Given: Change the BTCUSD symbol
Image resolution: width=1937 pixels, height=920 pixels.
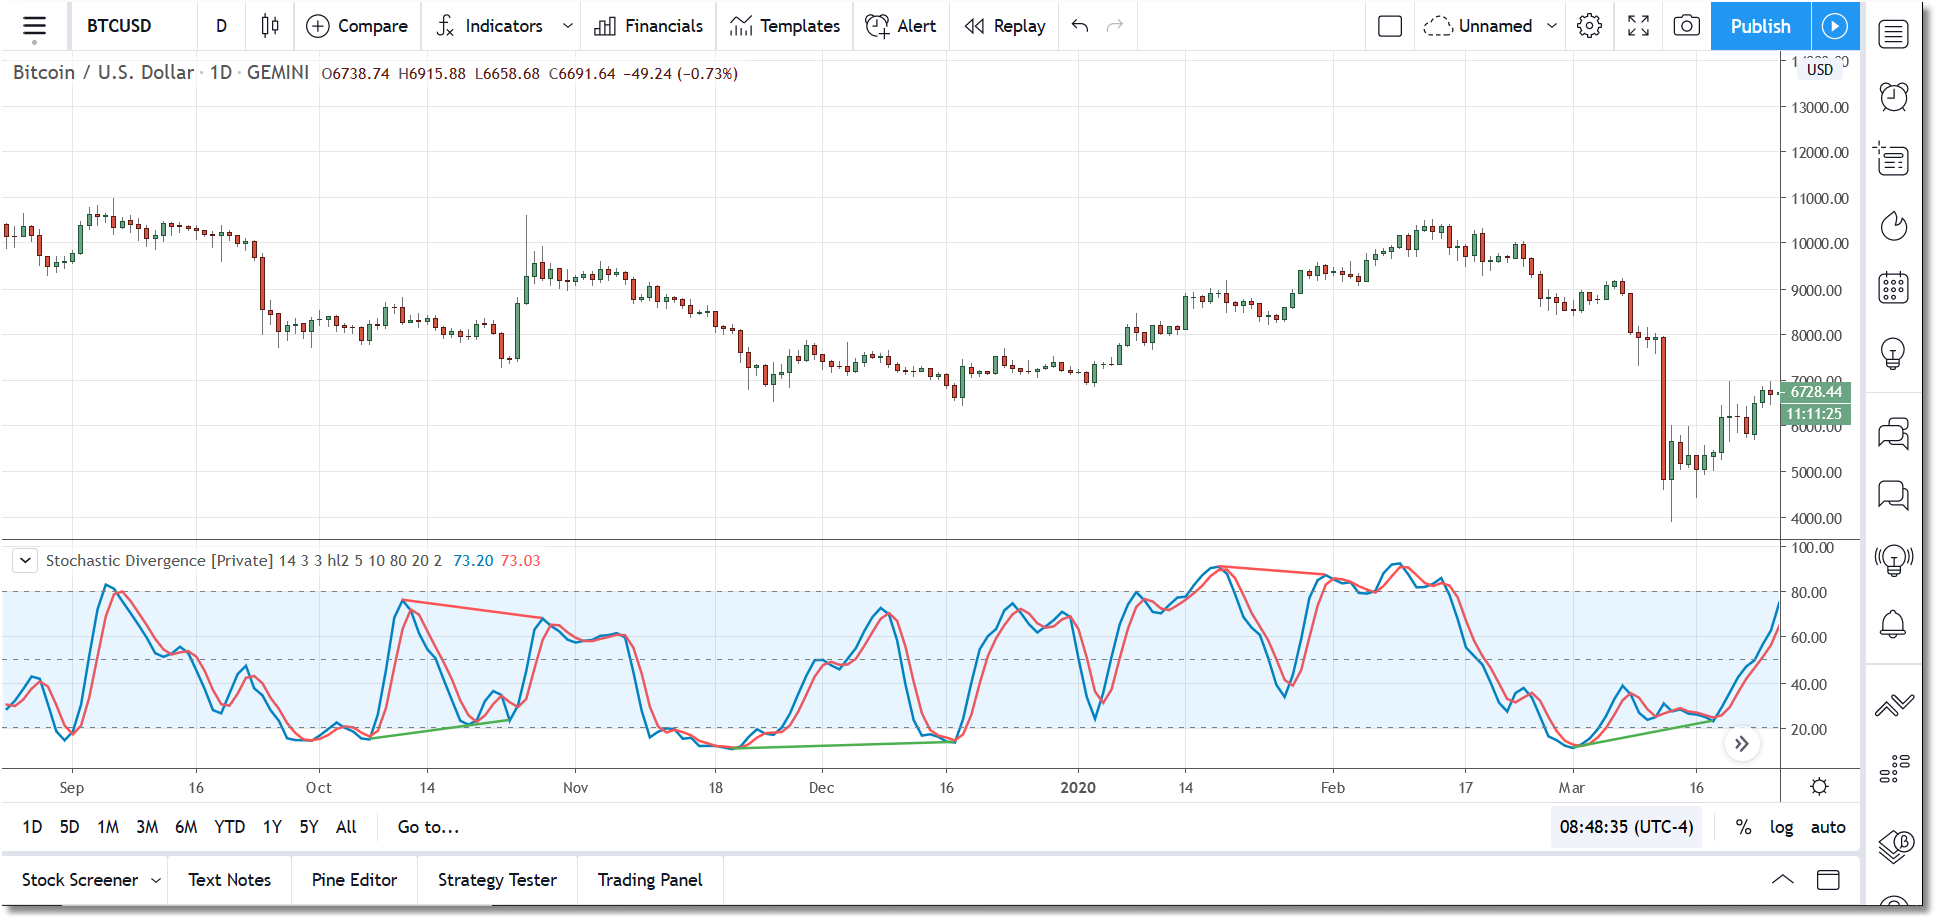Looking at the screenshot, I should click(x=119, y=26).
